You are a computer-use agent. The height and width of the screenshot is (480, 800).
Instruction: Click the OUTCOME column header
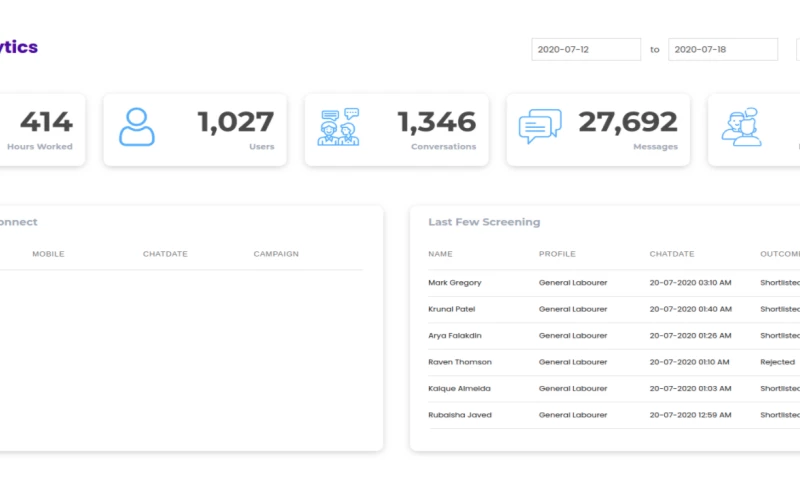click(780, 254)
